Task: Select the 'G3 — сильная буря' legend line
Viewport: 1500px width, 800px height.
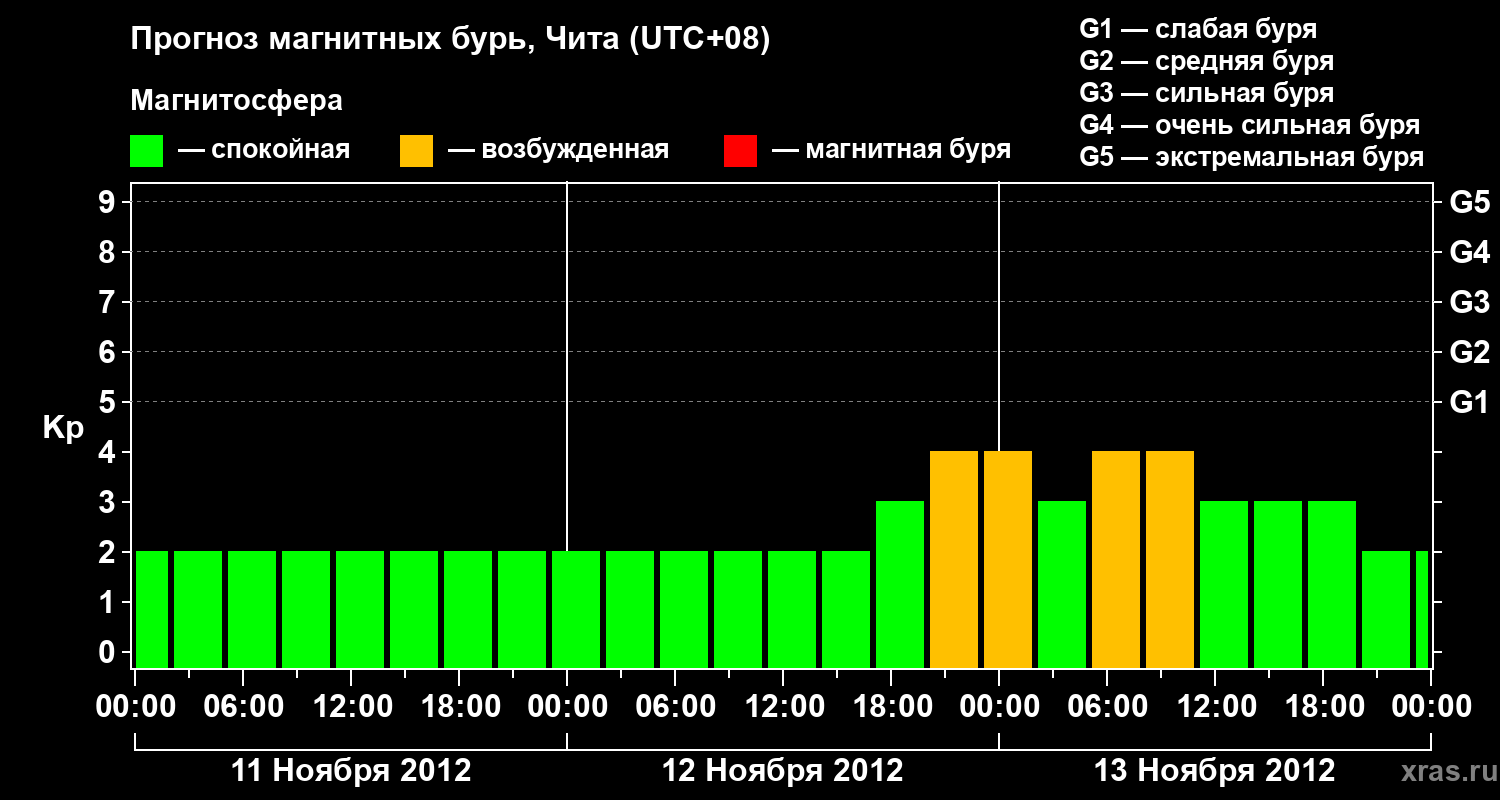Action: [x=1207, y=93]
